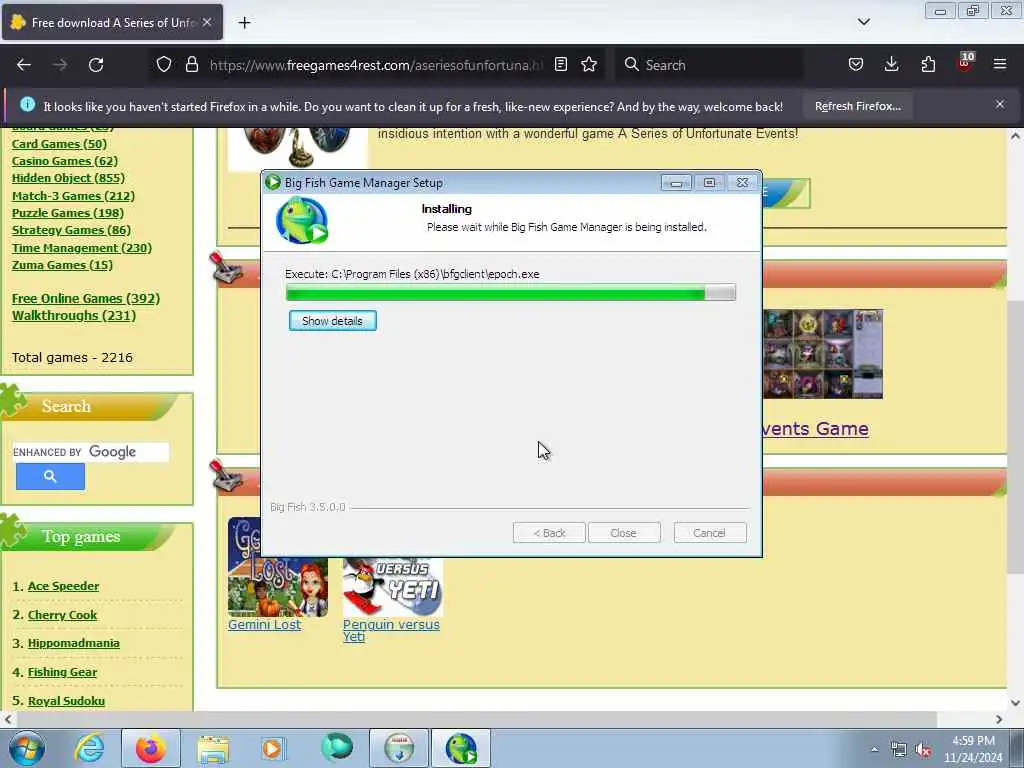Open Strategy Games (86) category
1024x768 pixels.
point(71,230)
